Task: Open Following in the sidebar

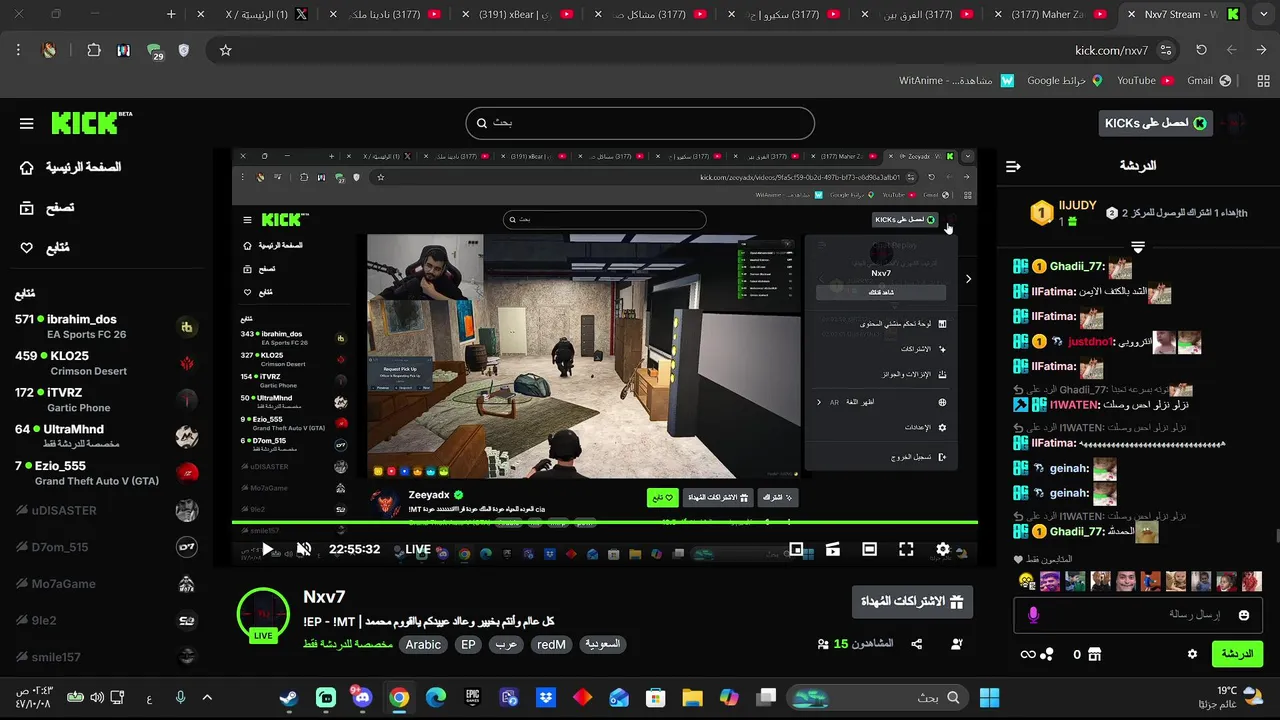Action: (45, 248)
